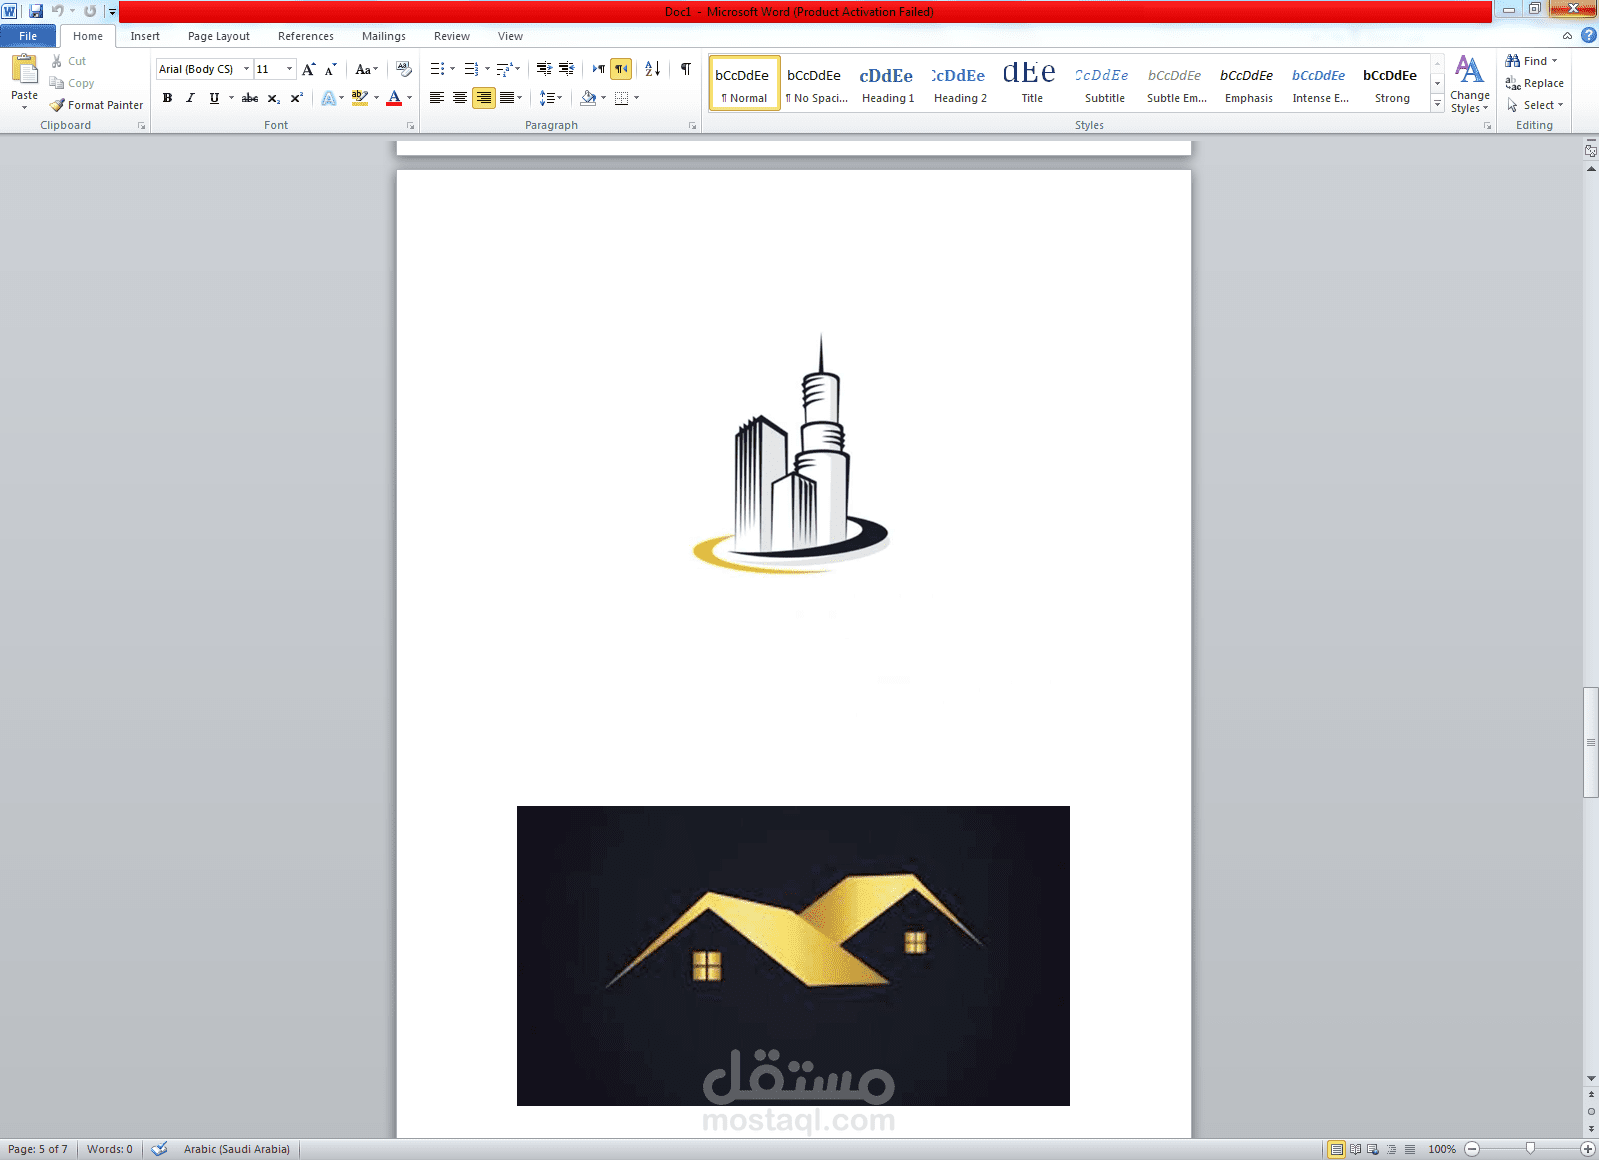Apply the Heading 1 style
1599x1160 pixels.
click(x=888, y=84)
